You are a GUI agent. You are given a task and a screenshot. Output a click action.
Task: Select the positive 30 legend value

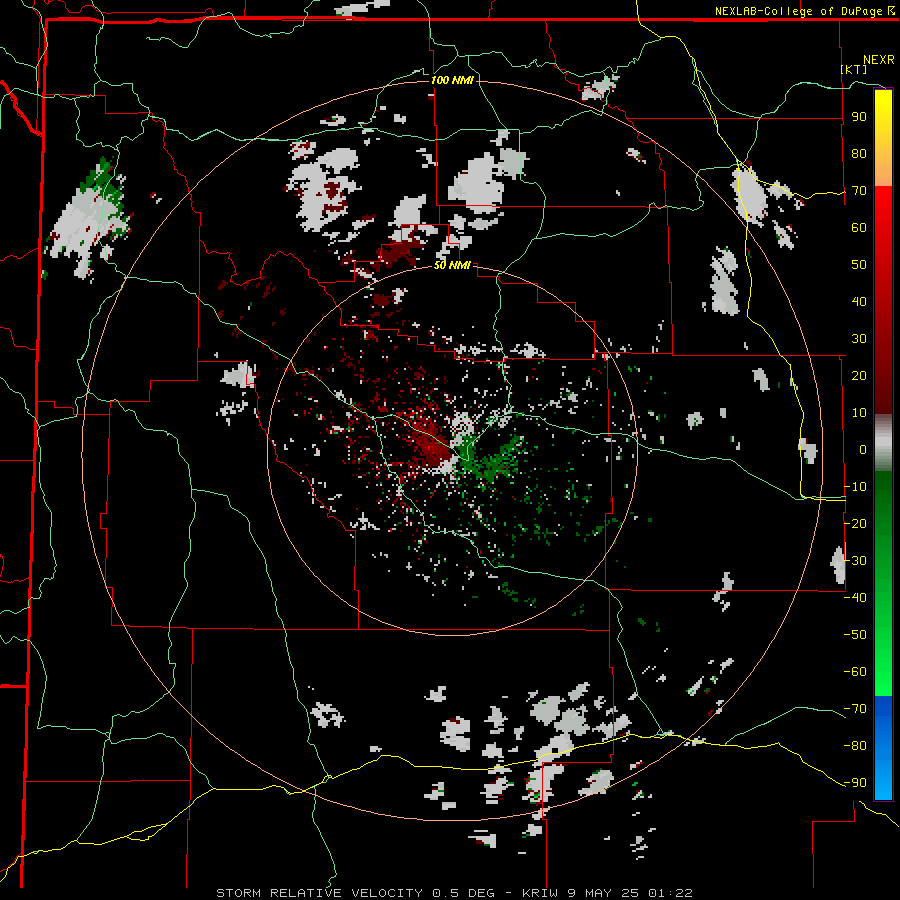point(859,339)
